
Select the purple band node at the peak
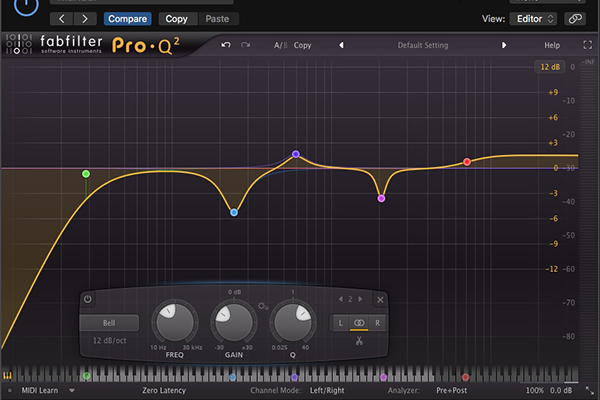296,154
